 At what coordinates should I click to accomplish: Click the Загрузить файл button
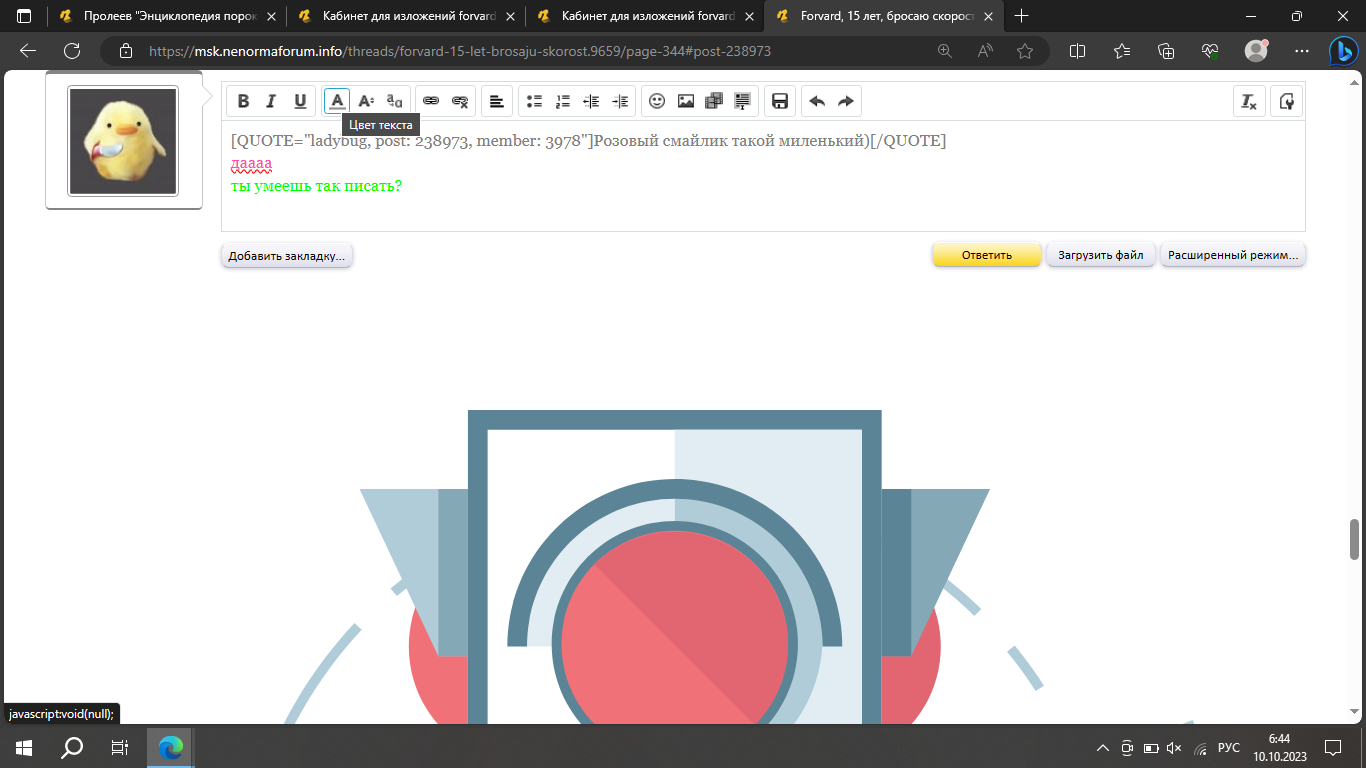(1100, 255)
